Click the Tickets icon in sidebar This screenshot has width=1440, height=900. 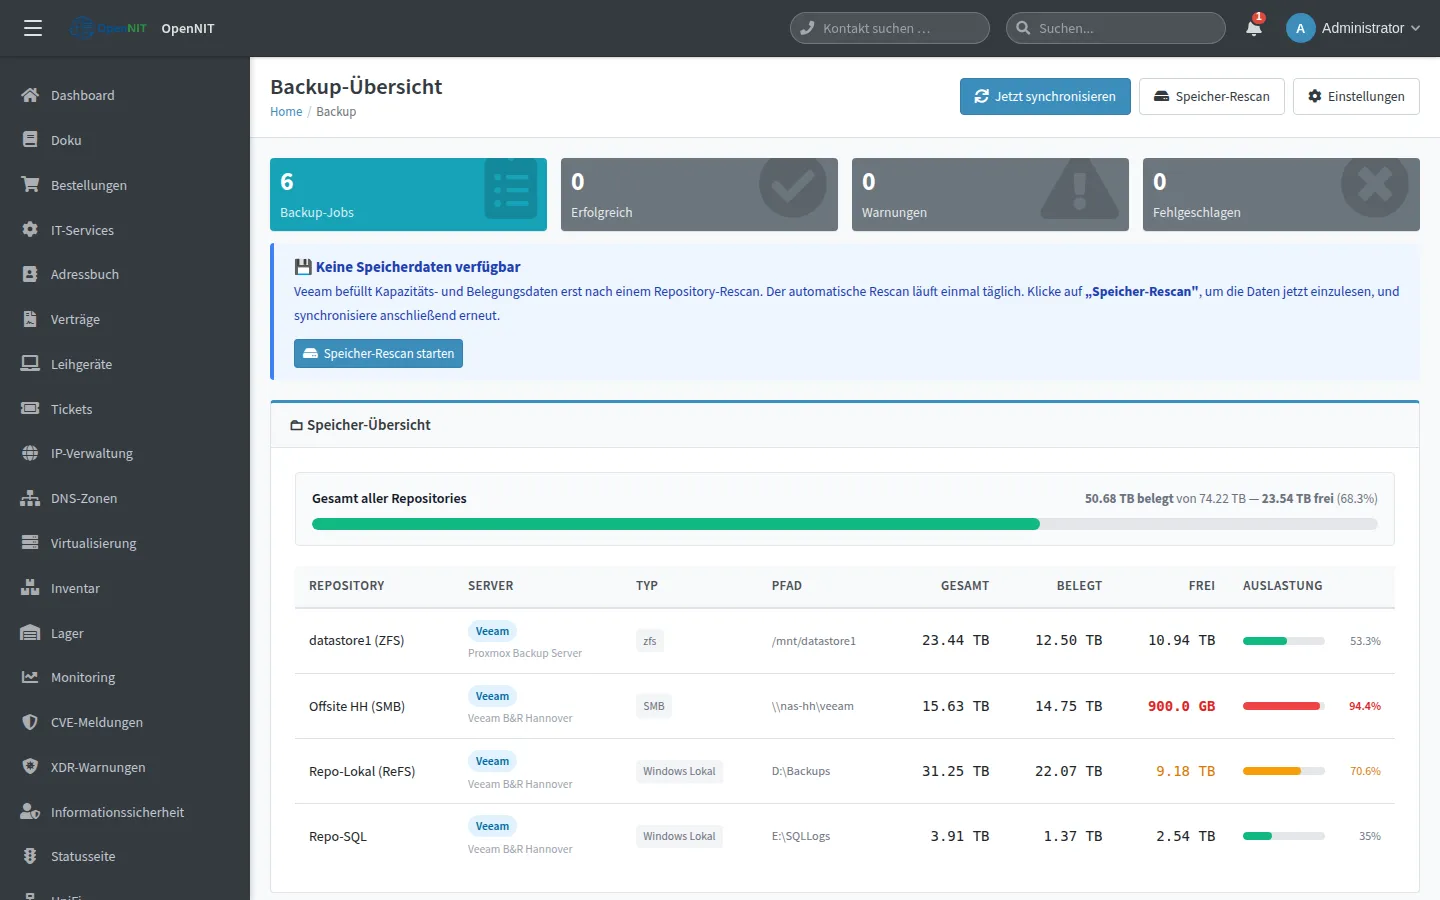coord(30,409)
